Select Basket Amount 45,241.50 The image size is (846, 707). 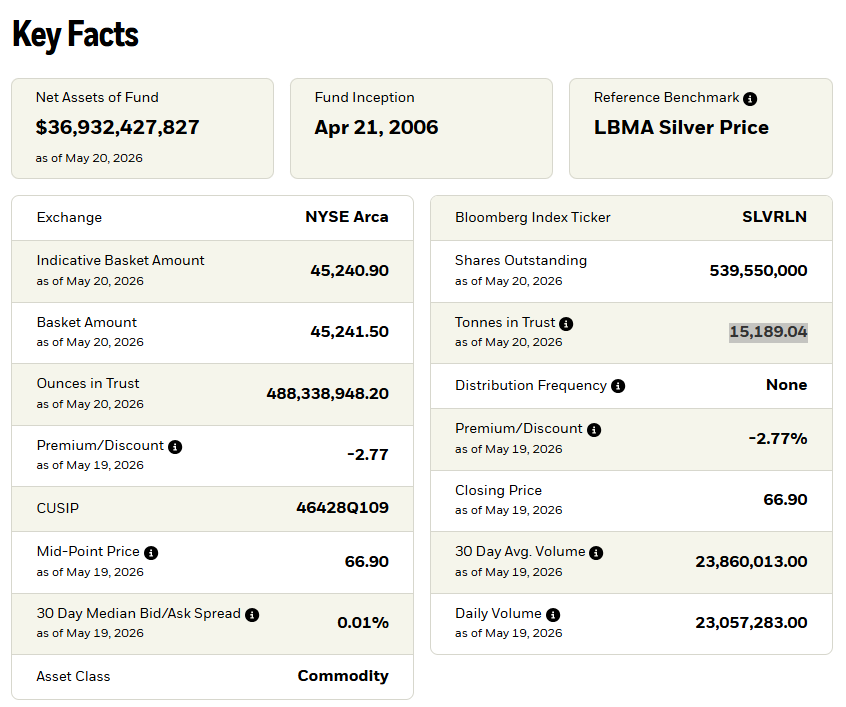point(350,331)
